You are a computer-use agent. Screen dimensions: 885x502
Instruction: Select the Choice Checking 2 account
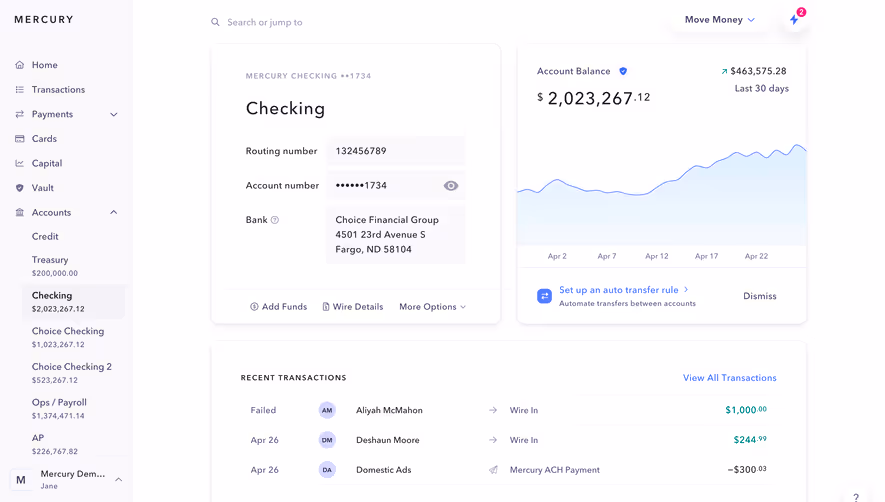[72, 373]
